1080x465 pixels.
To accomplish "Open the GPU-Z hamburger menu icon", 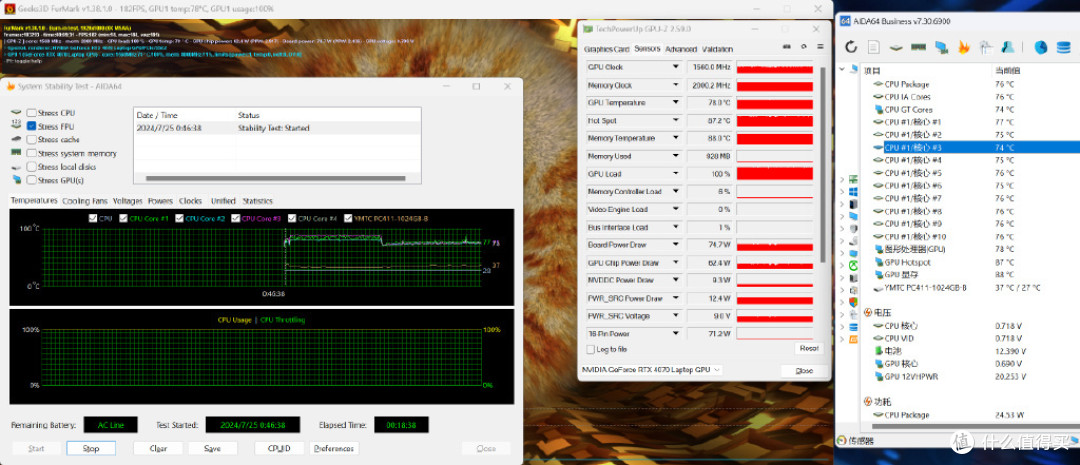I will pos(818,47).
